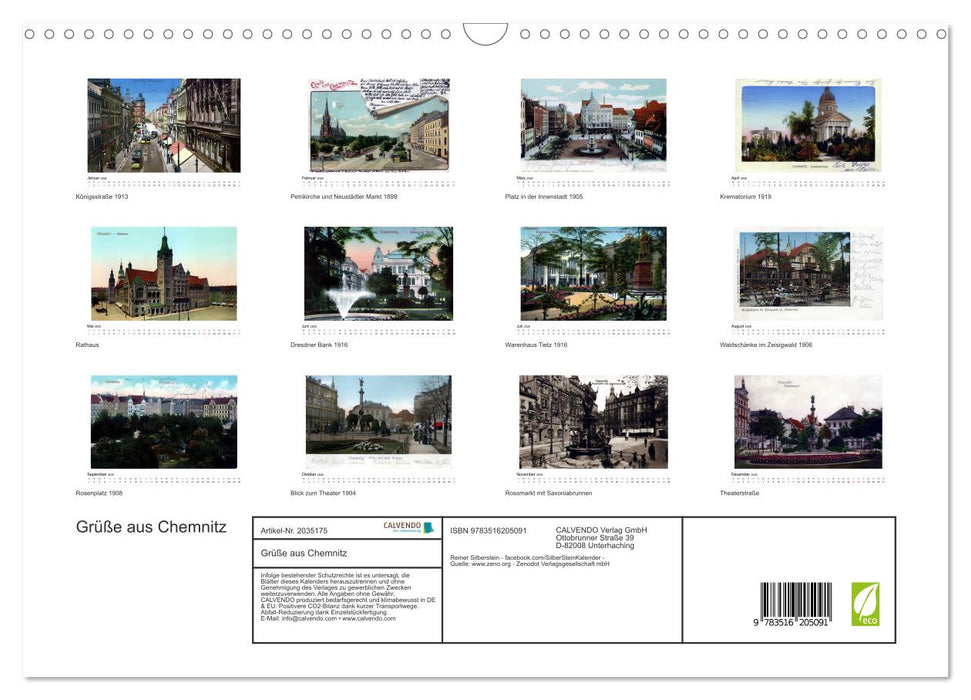Click the hanging hole cutout at the top center
This screenshot has width=971, height=700.
click(486, 35)
